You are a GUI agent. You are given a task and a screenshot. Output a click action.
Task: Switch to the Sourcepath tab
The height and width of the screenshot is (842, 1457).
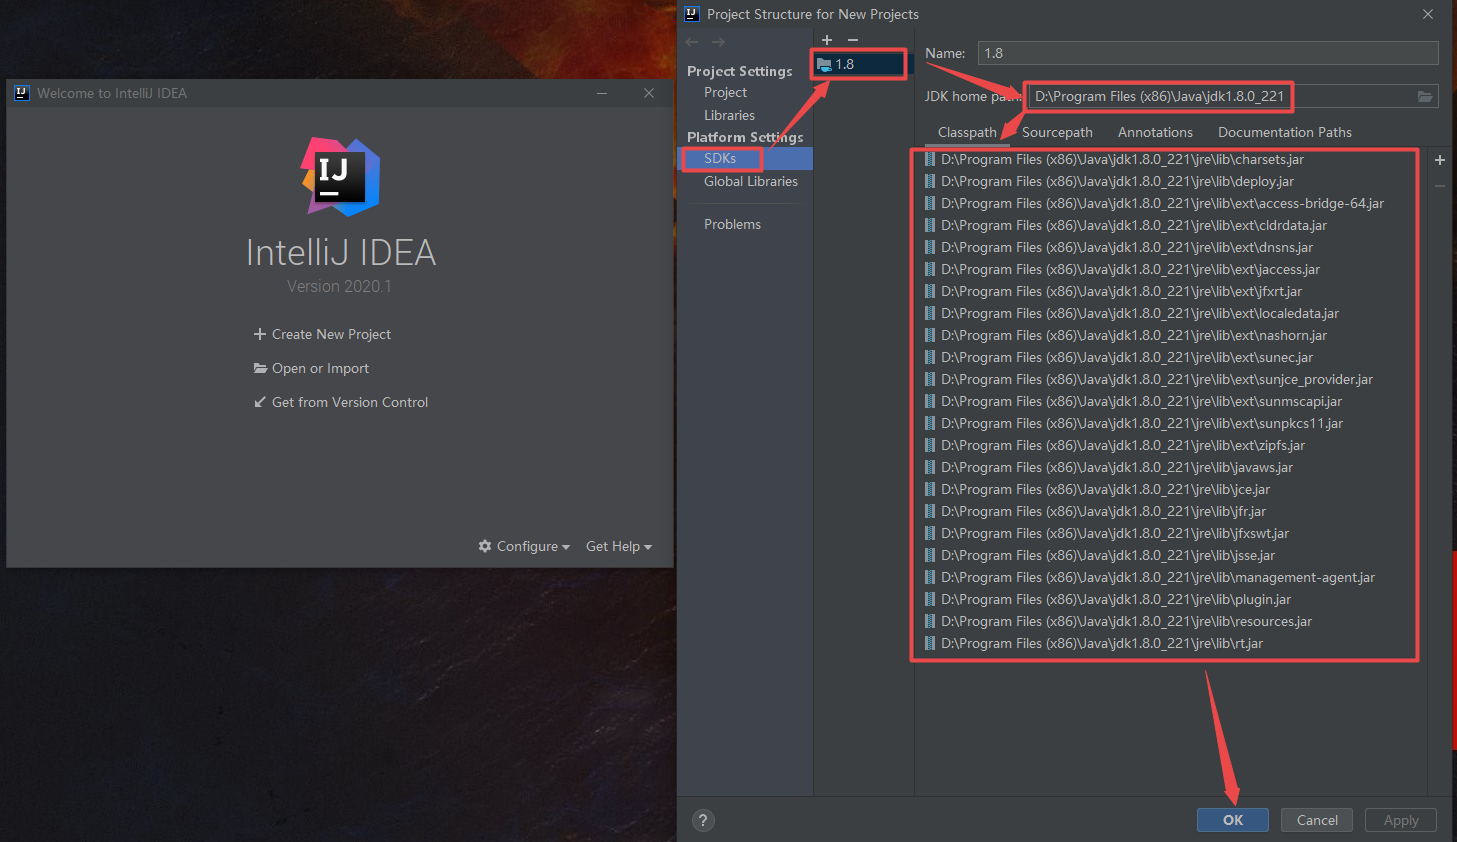[1057, 132]
